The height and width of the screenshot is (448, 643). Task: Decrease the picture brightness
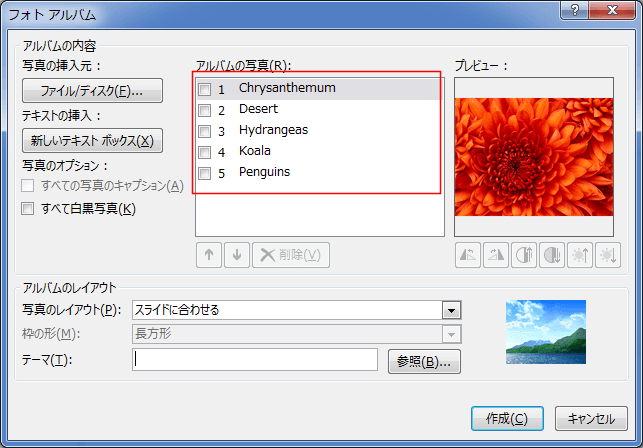608,255
